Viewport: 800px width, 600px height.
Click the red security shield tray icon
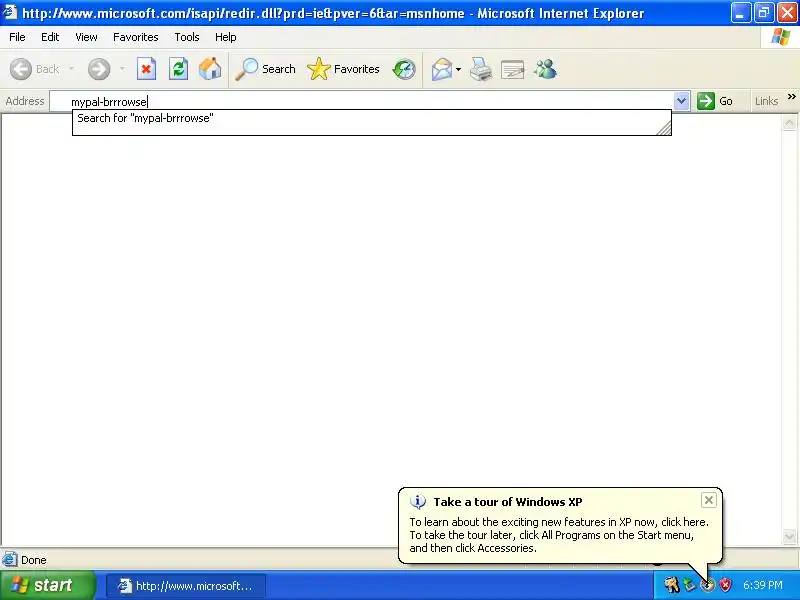click(725, 585)
